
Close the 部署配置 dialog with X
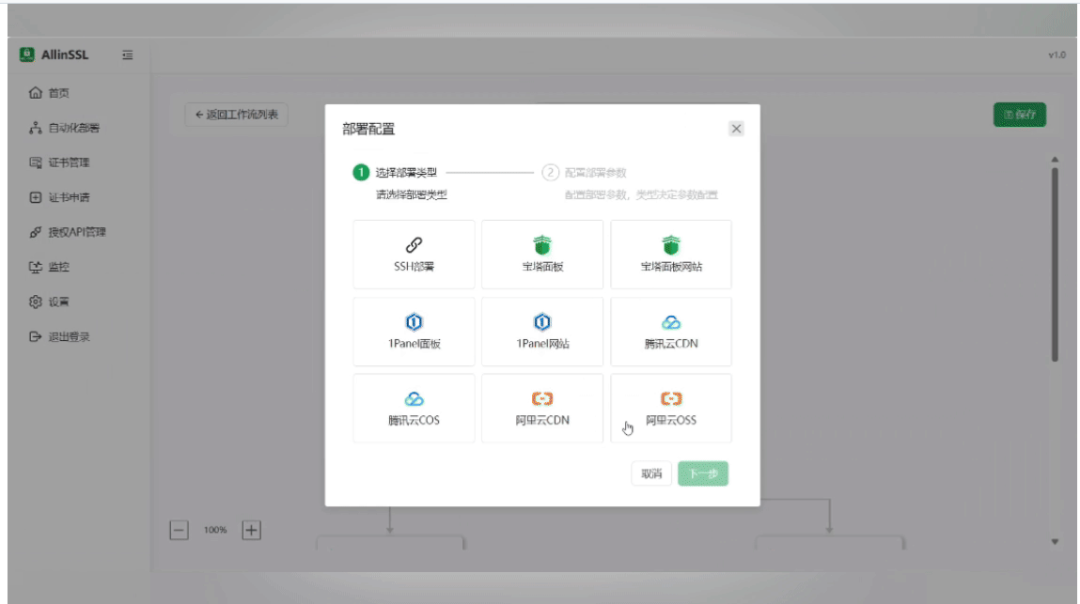coord(736,129)
